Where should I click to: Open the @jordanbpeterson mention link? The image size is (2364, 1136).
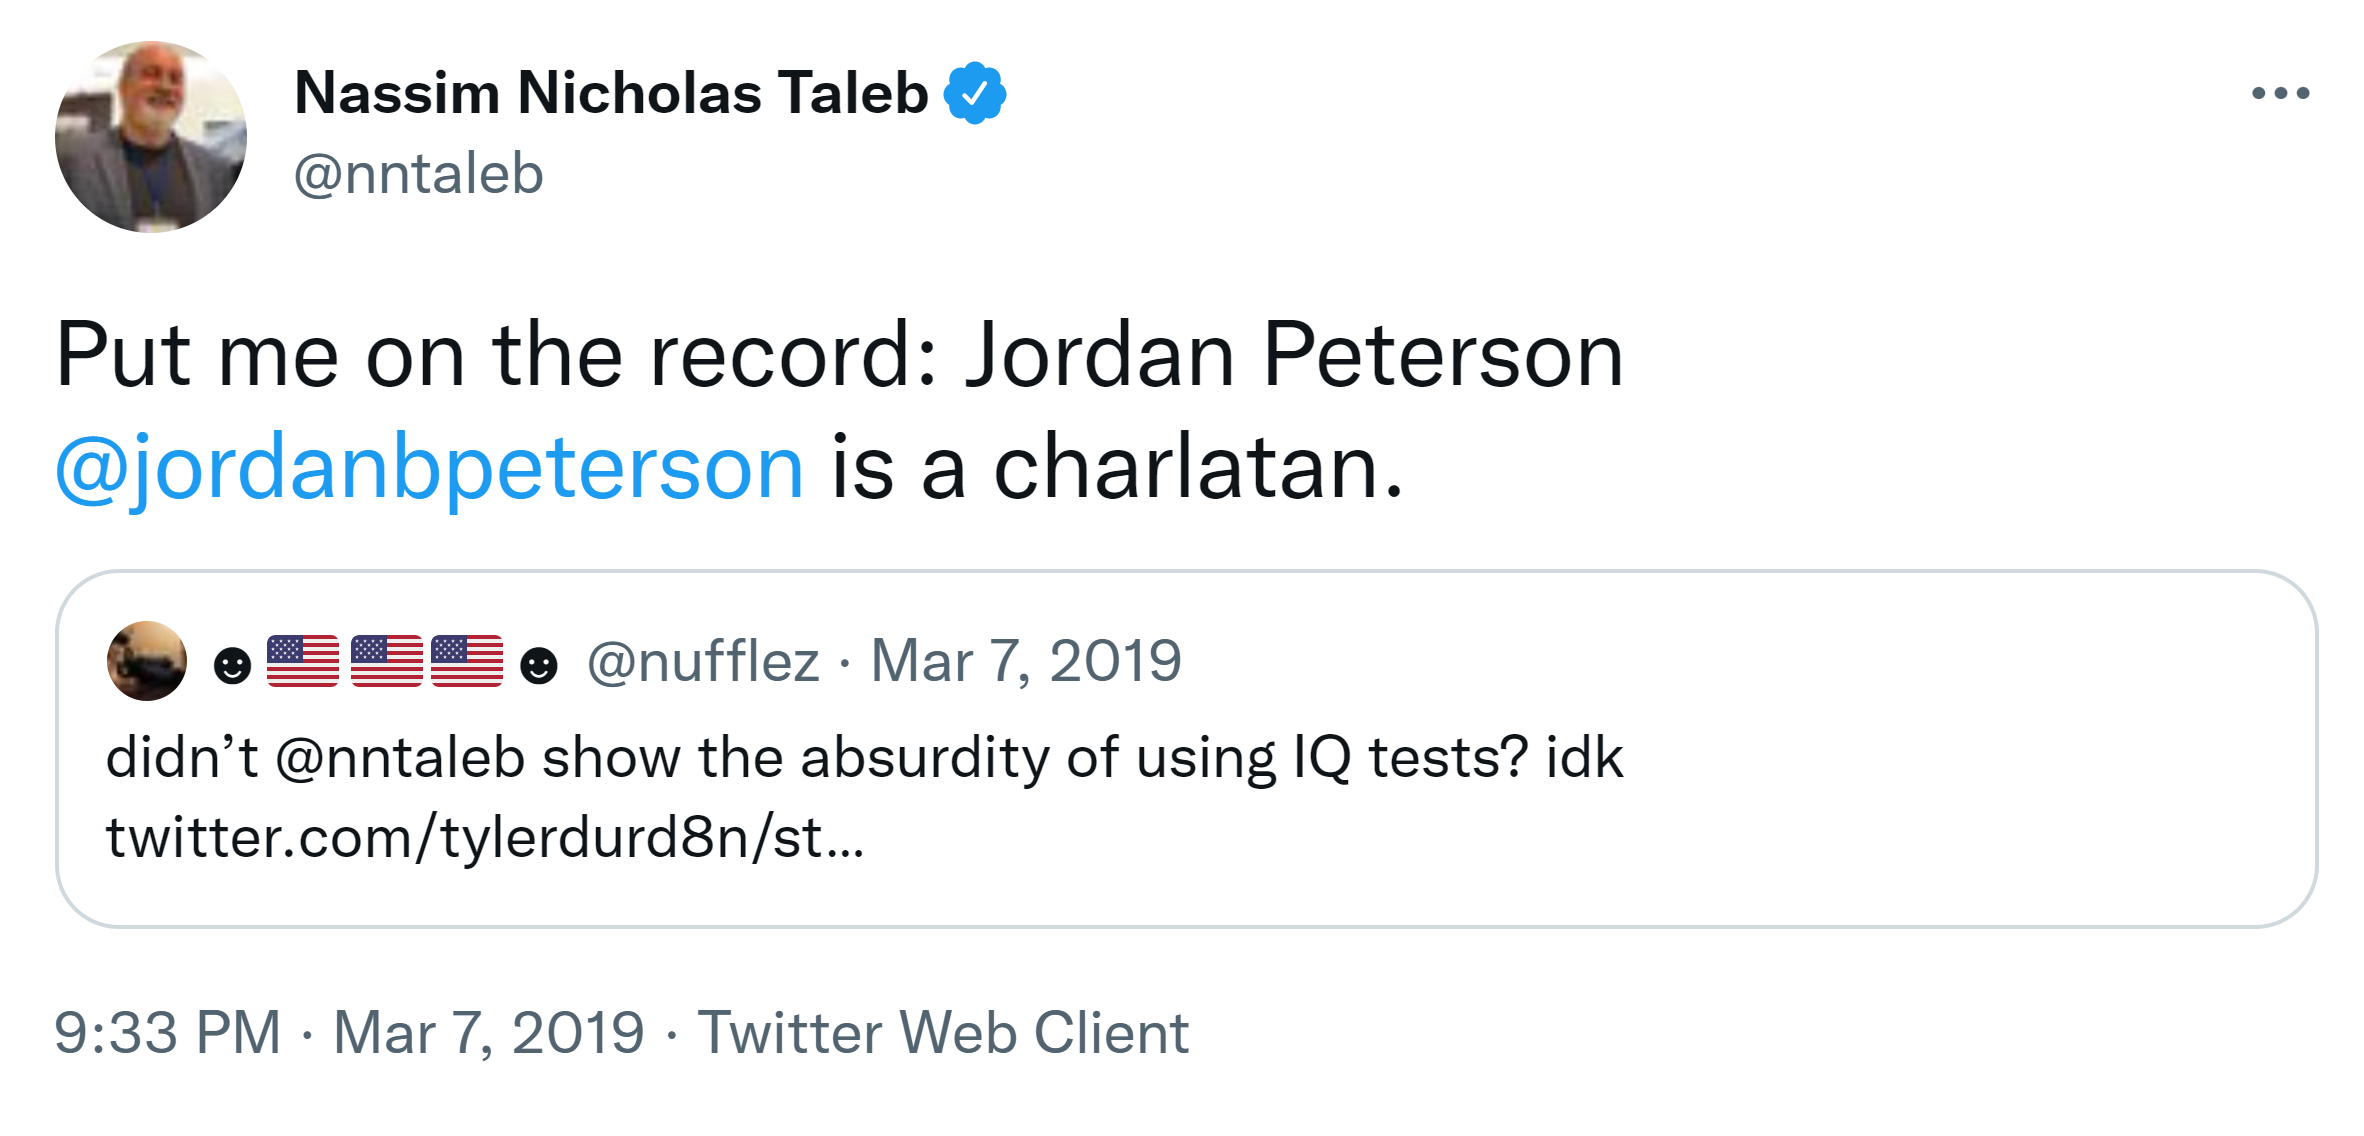click(x=429, y=467)
